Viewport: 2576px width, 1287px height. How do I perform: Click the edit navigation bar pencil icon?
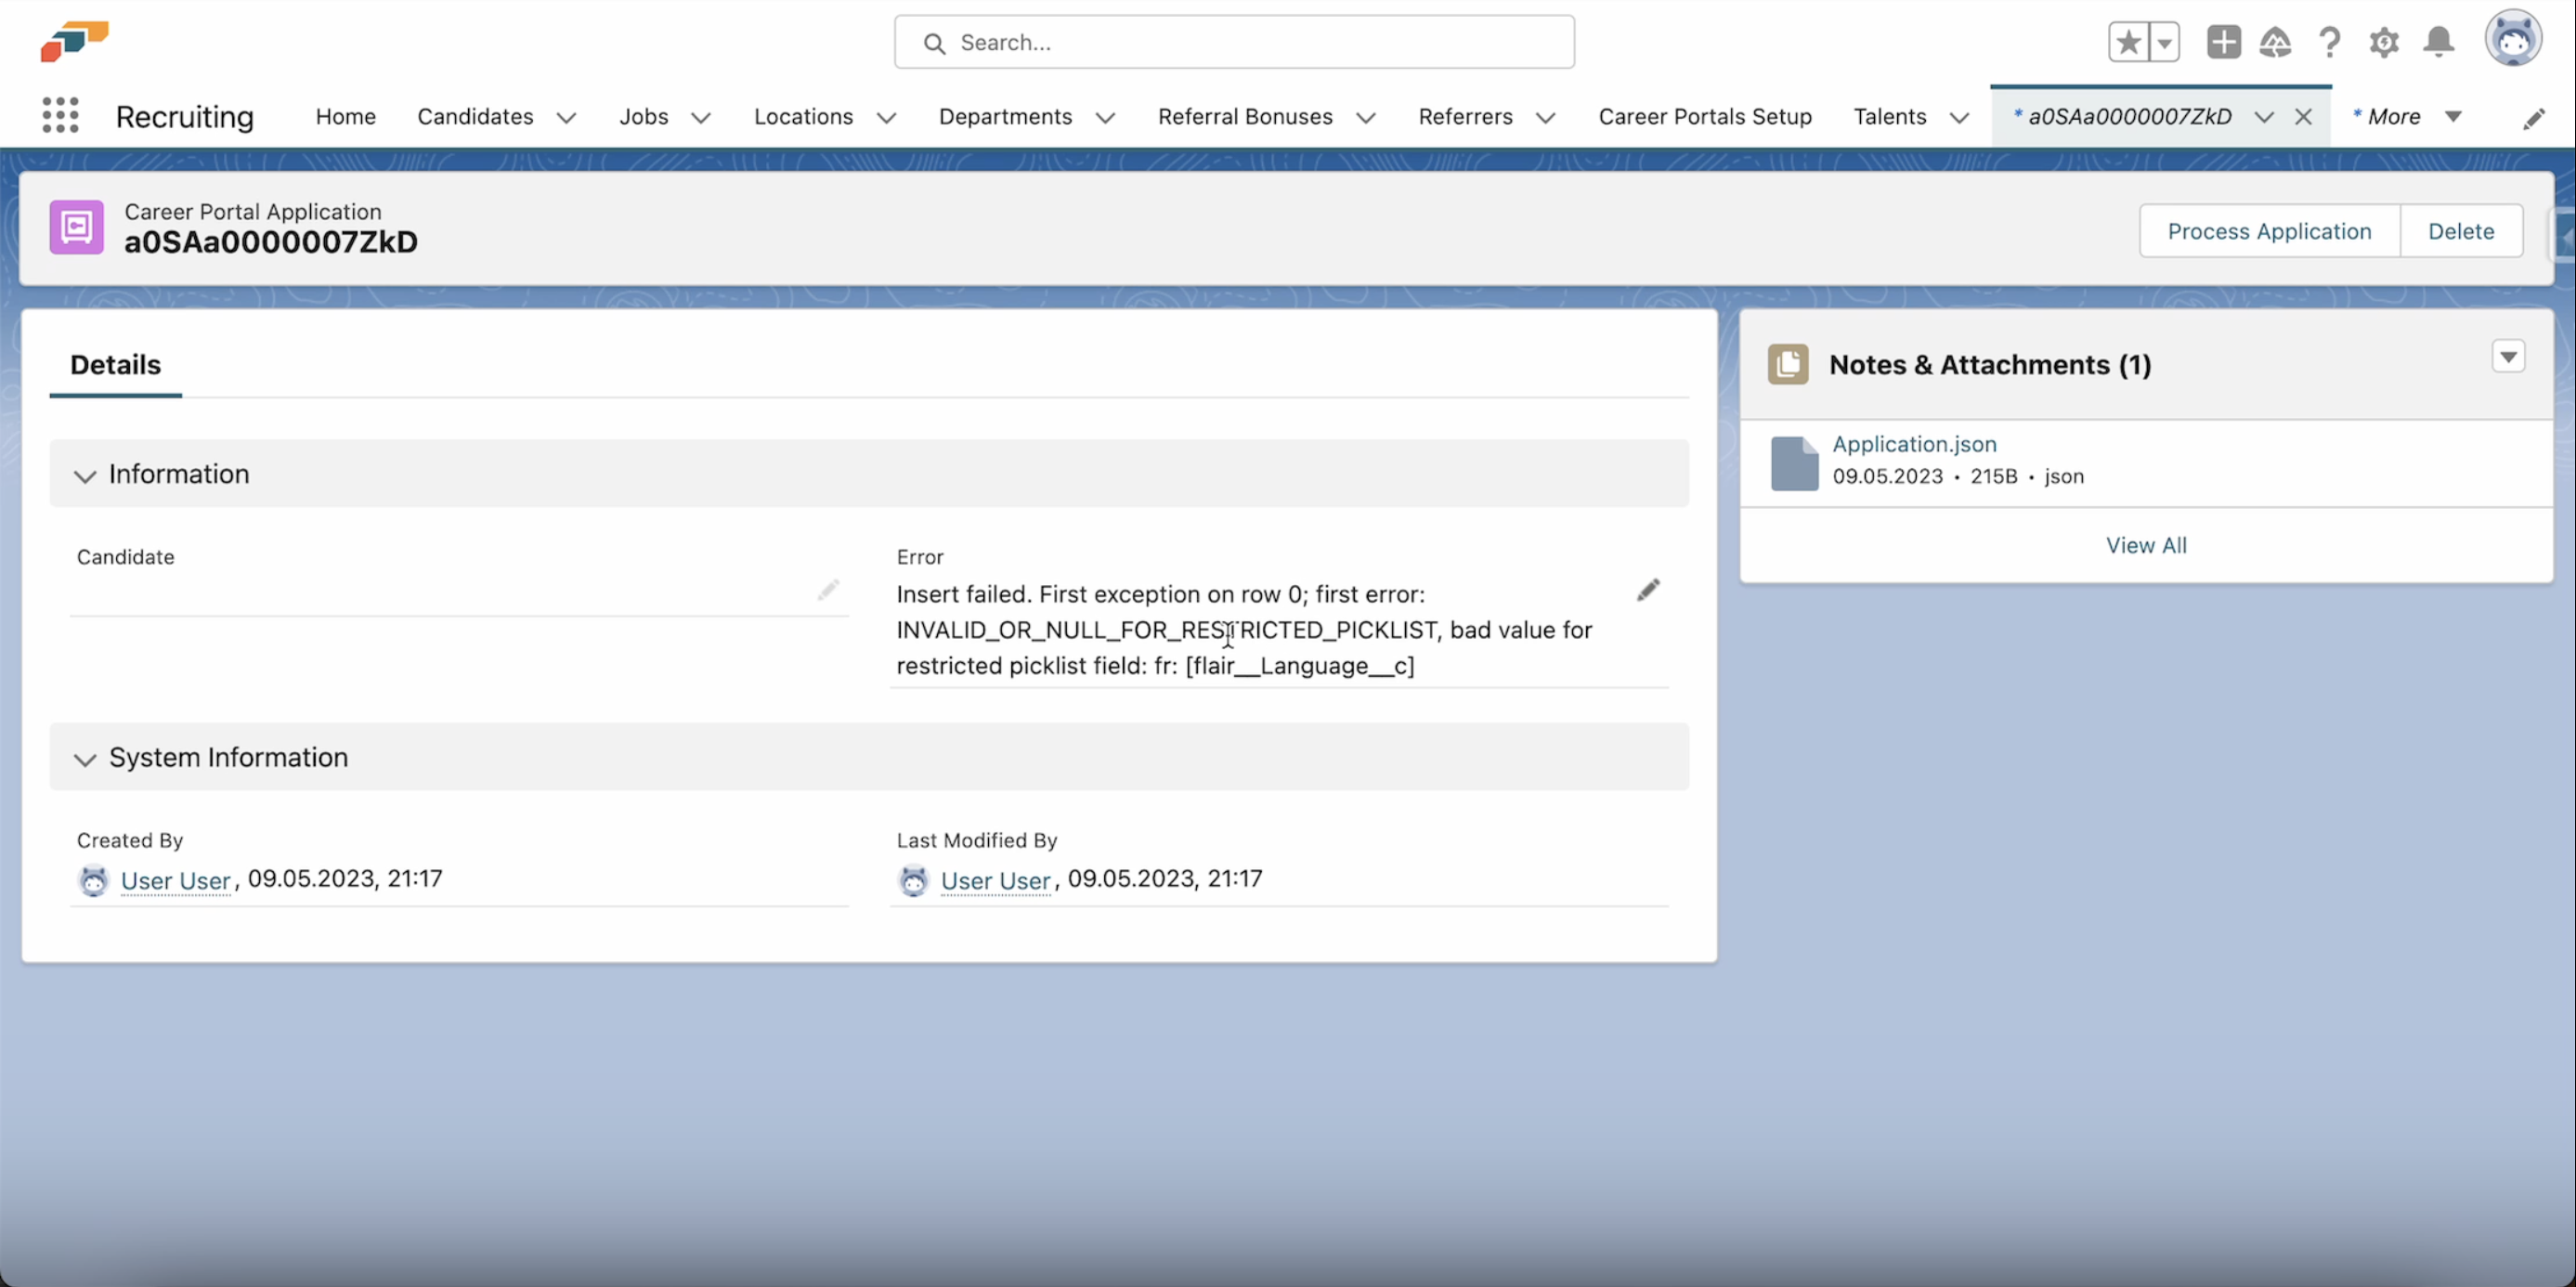2533,119
